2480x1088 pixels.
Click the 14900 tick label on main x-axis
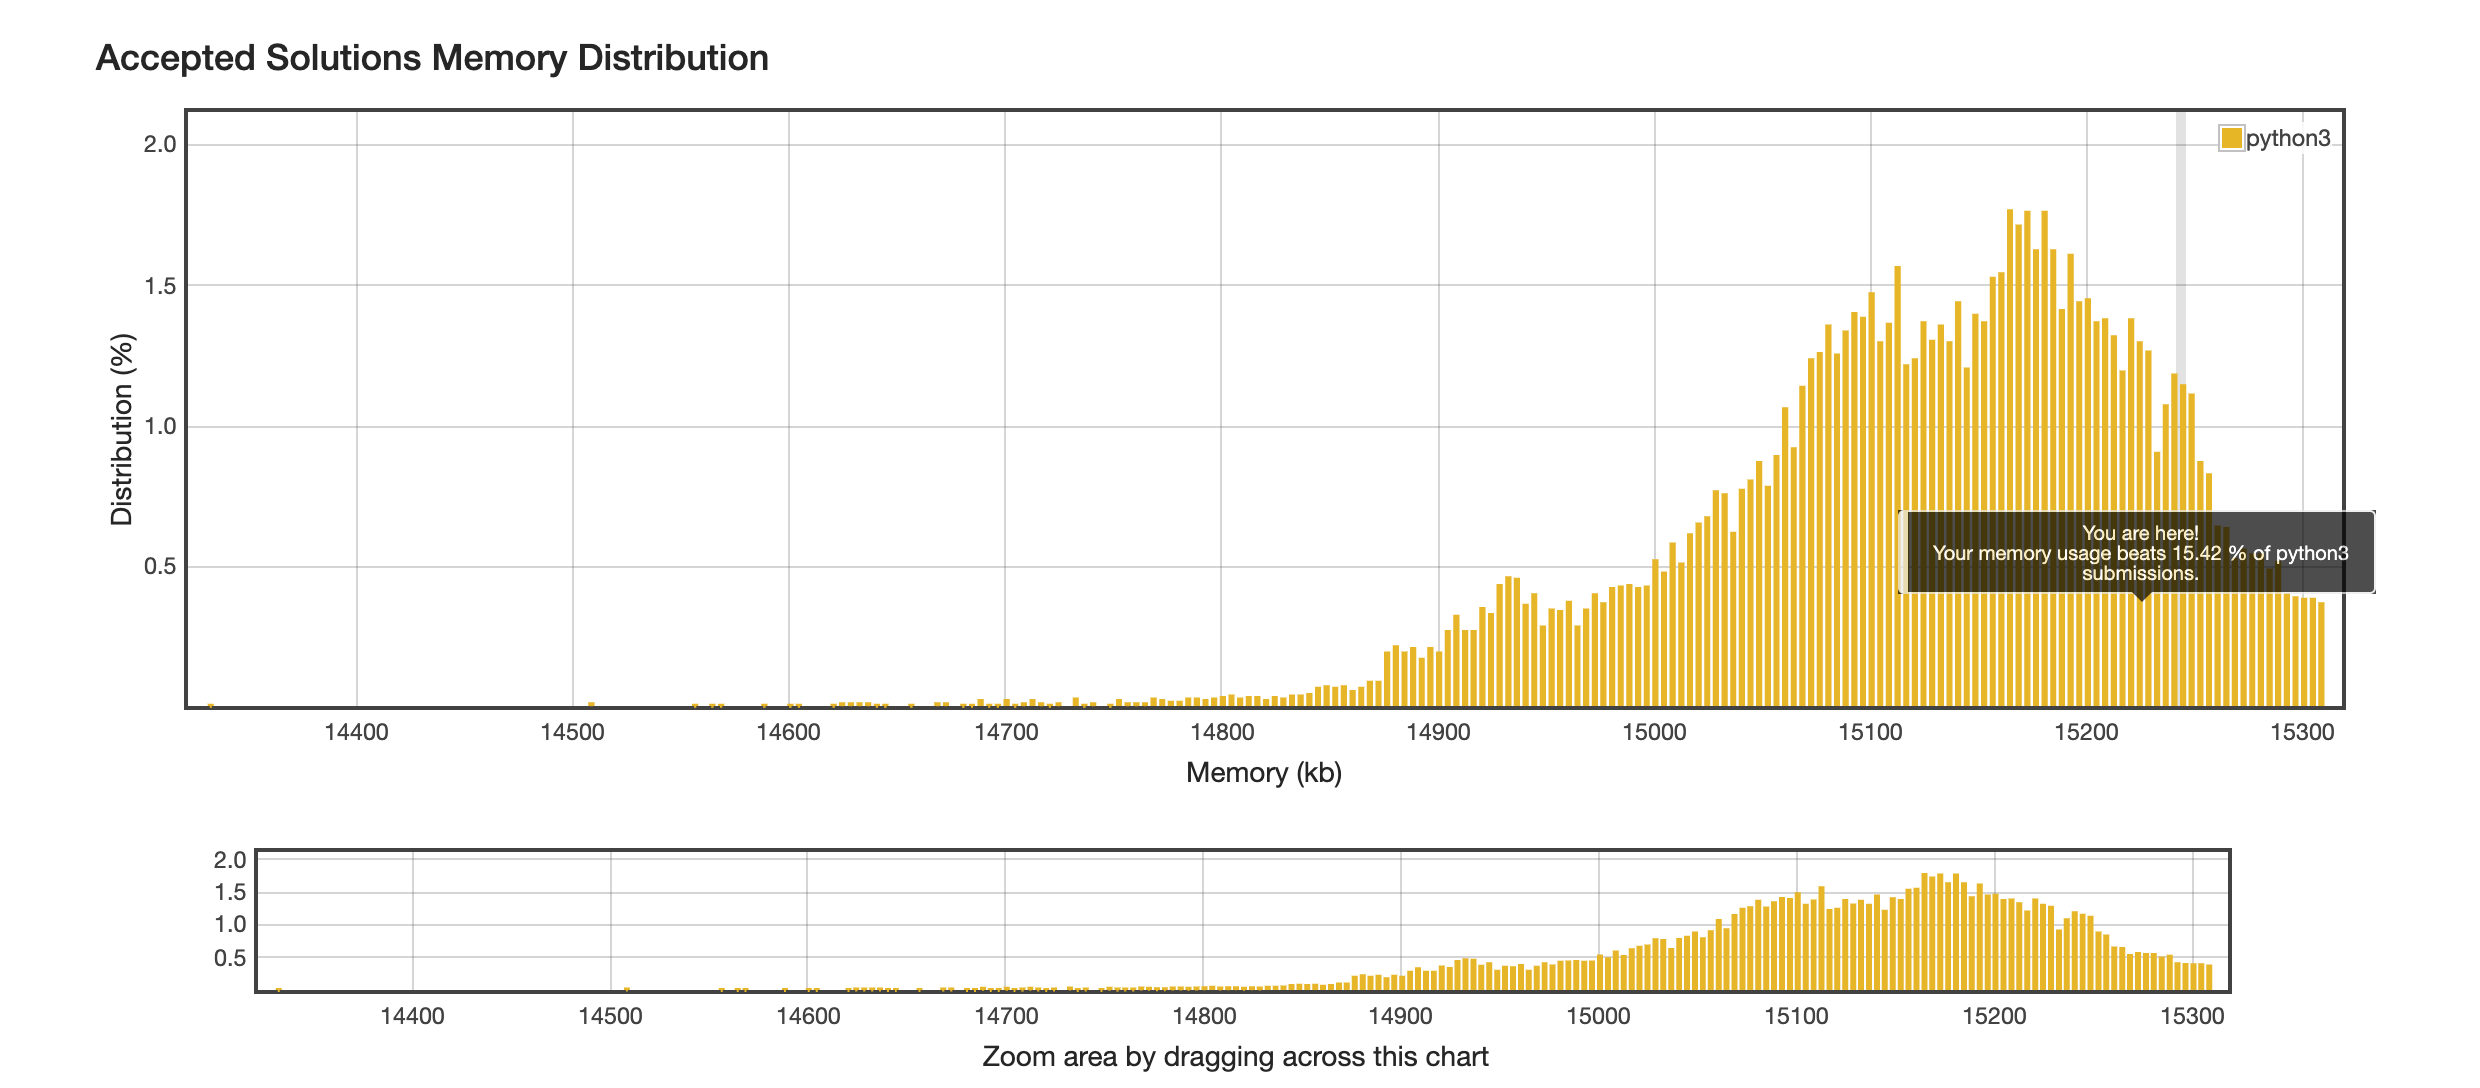[x=1438, y=732]
